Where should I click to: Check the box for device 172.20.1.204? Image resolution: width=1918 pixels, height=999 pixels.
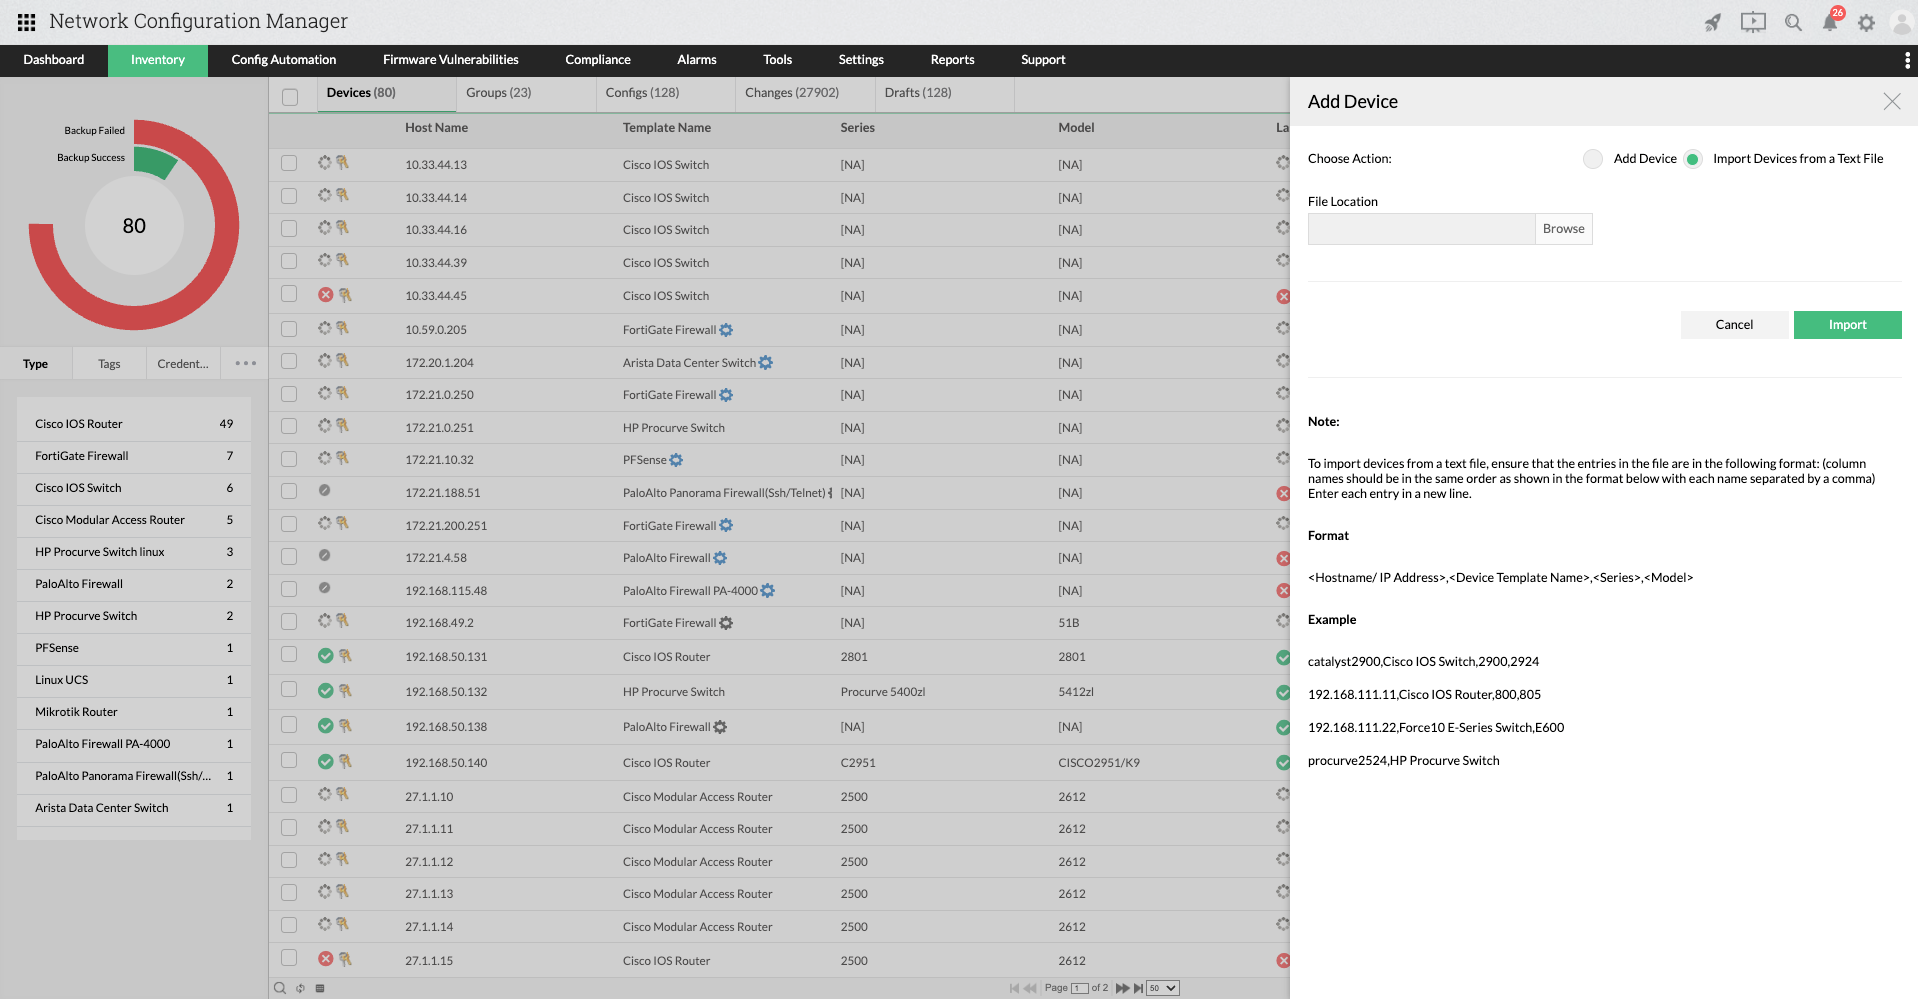point(289,361)
